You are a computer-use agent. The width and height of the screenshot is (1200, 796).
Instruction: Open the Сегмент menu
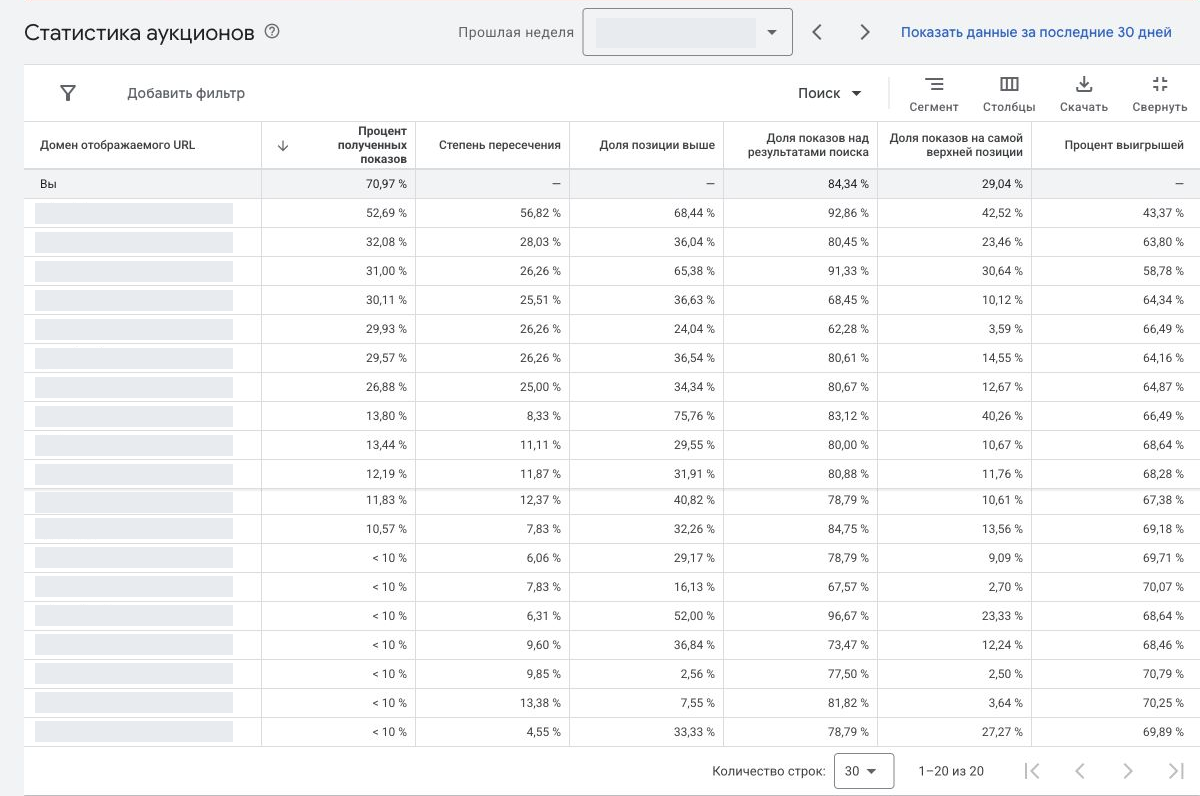coord(934,94)
